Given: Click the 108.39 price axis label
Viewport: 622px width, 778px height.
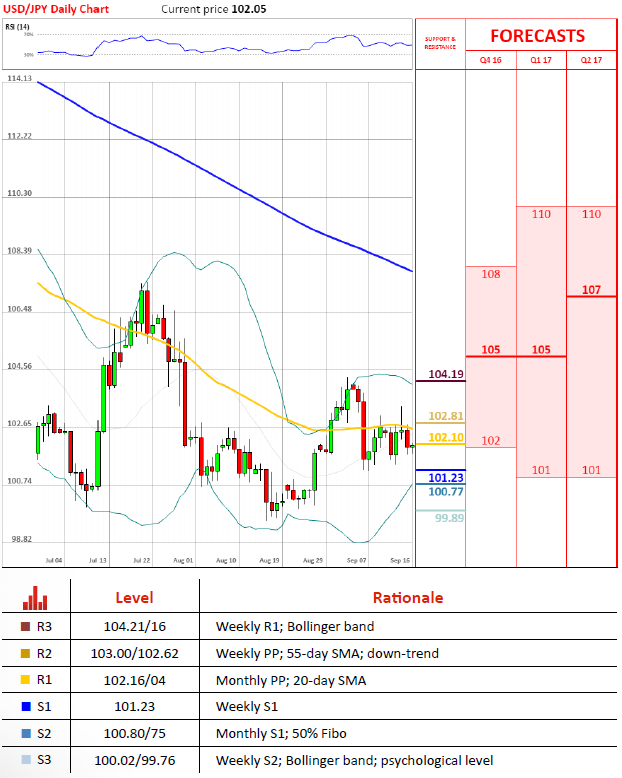Looking at the screenshot, I should (x=19, y=251).
